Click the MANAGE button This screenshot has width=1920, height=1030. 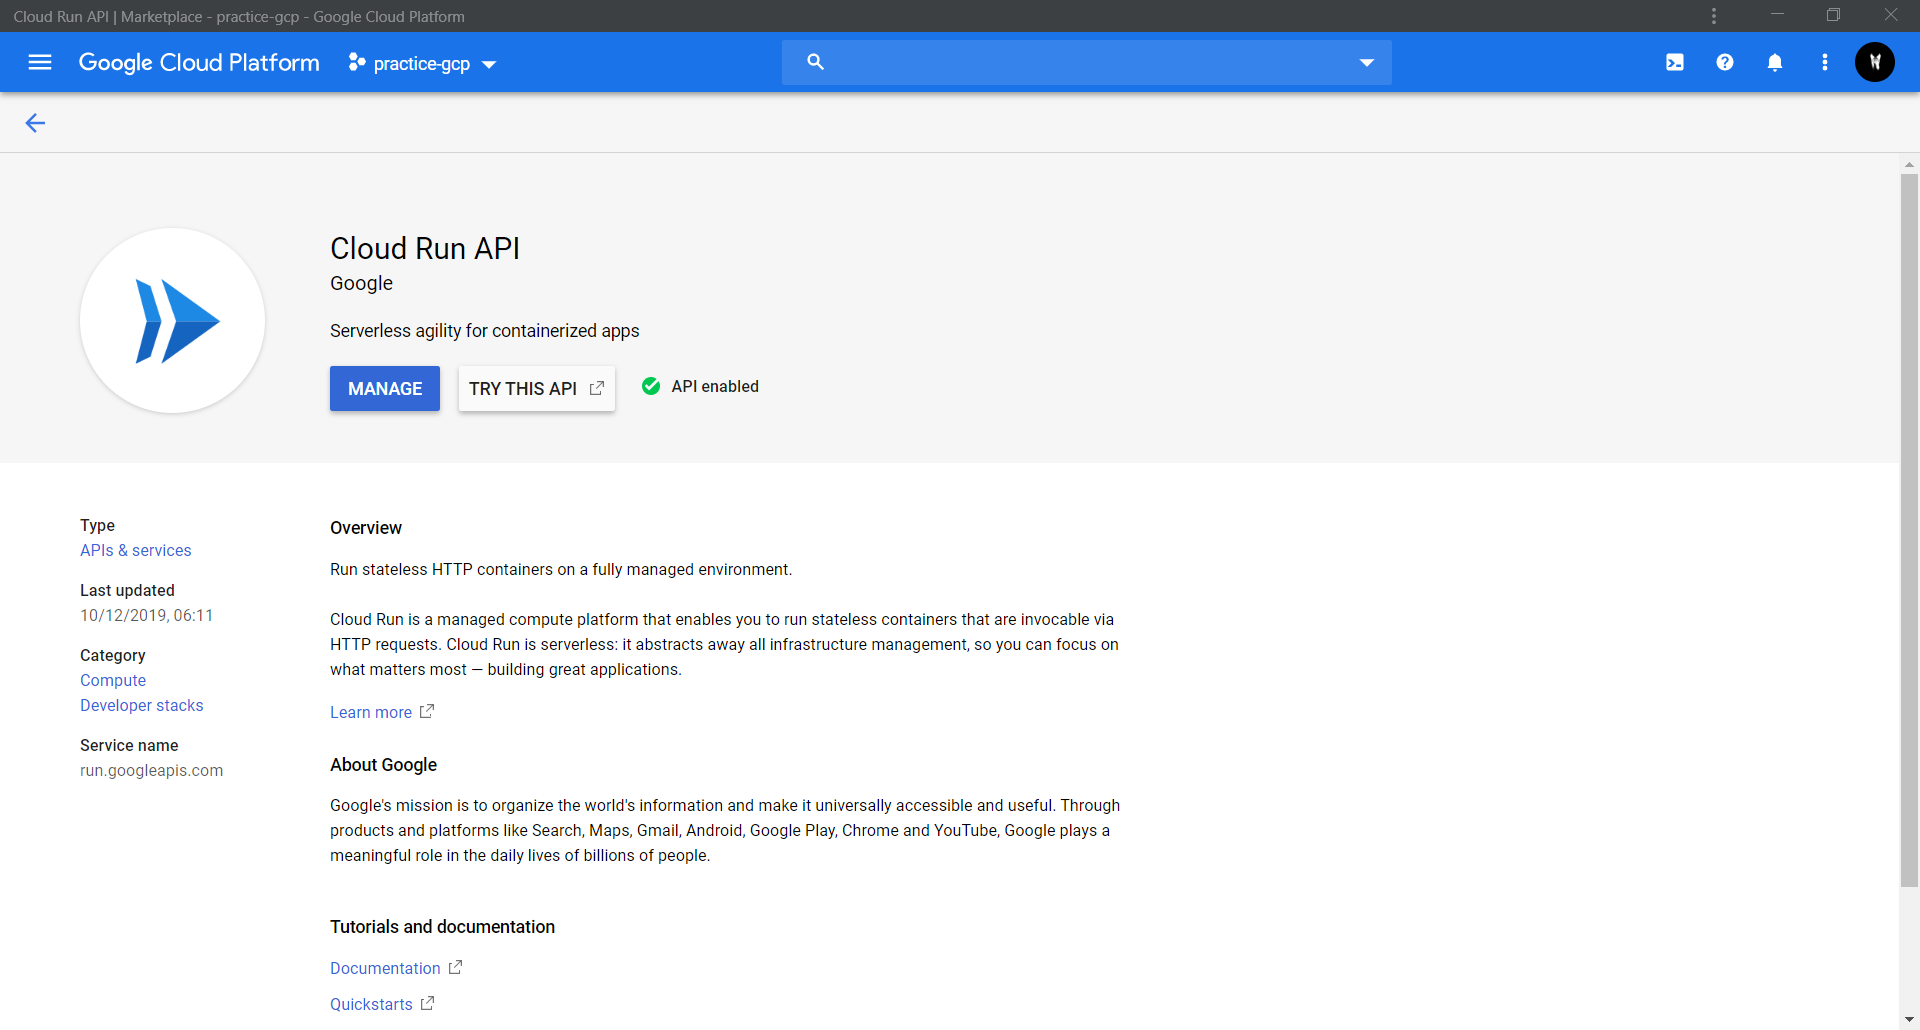click(x=385, y=388)
